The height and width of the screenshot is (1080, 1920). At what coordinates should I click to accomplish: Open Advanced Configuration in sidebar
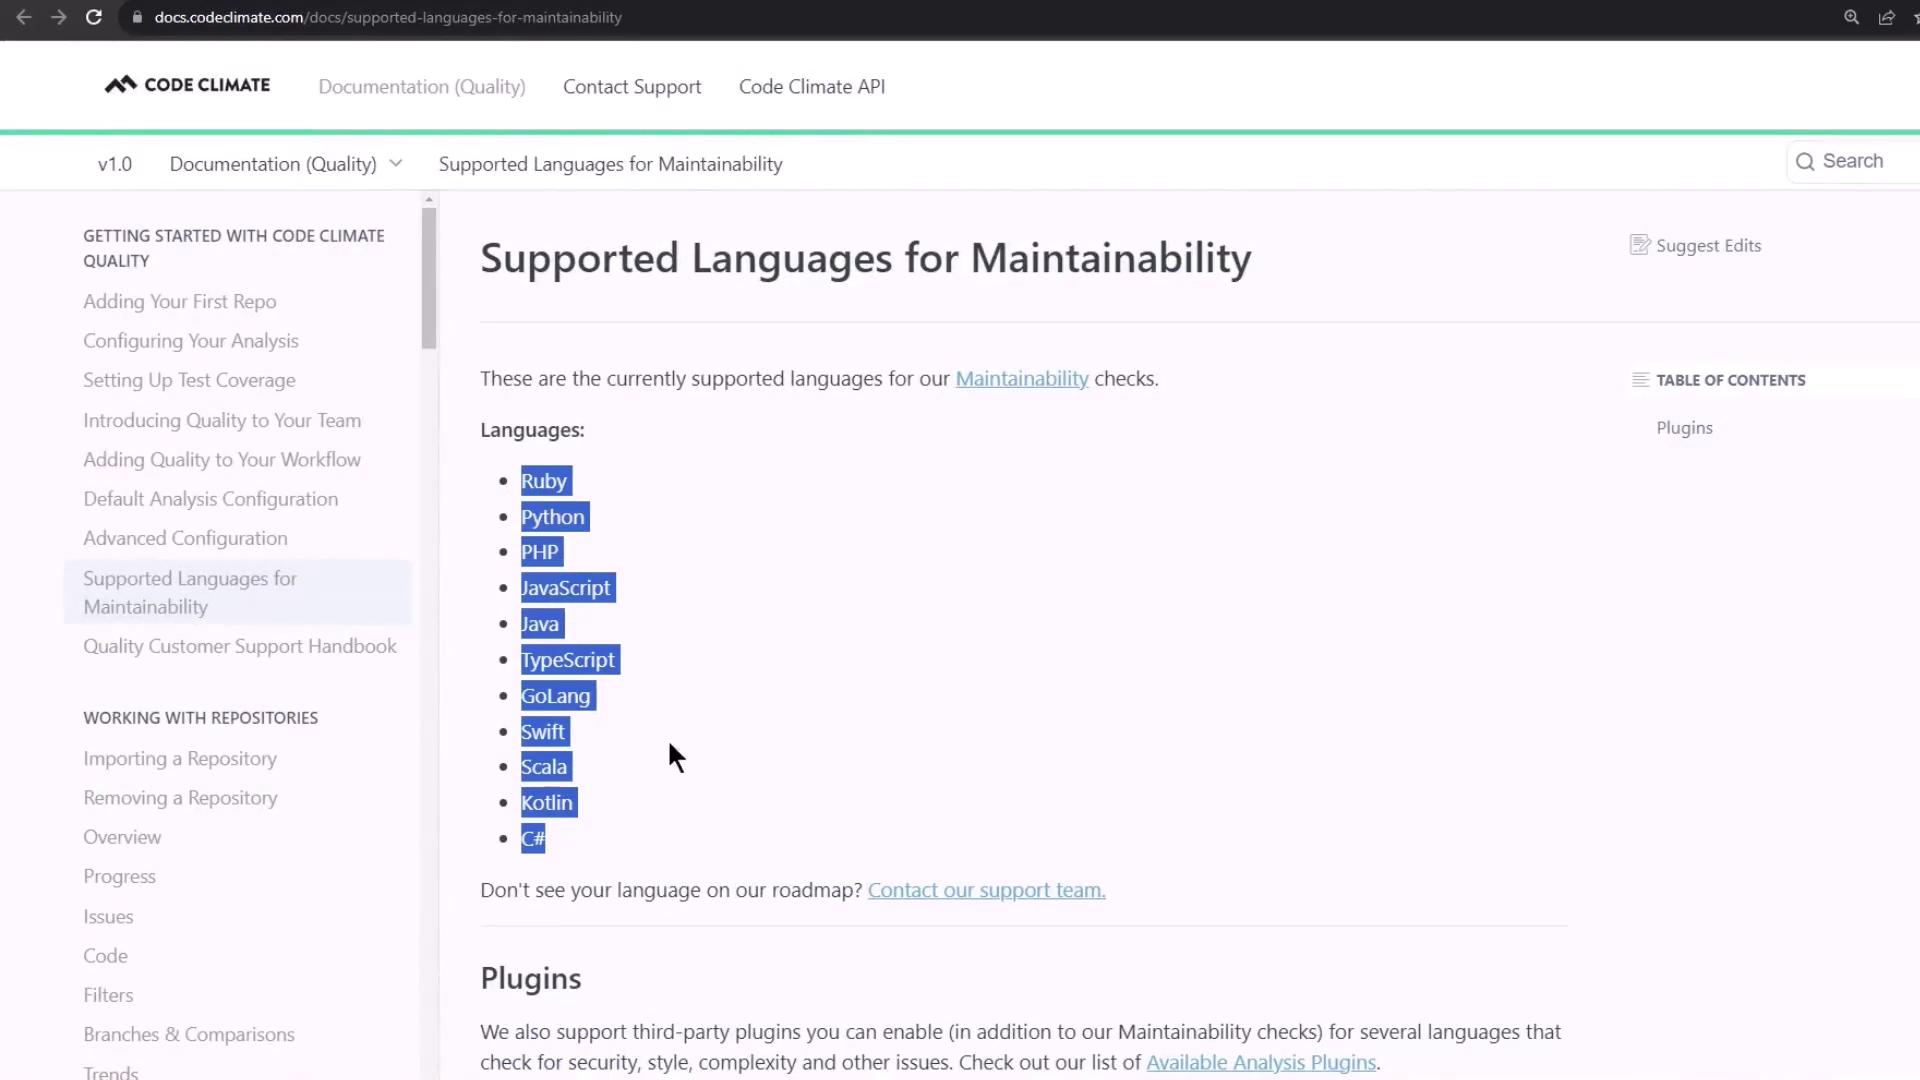[185, 538]
